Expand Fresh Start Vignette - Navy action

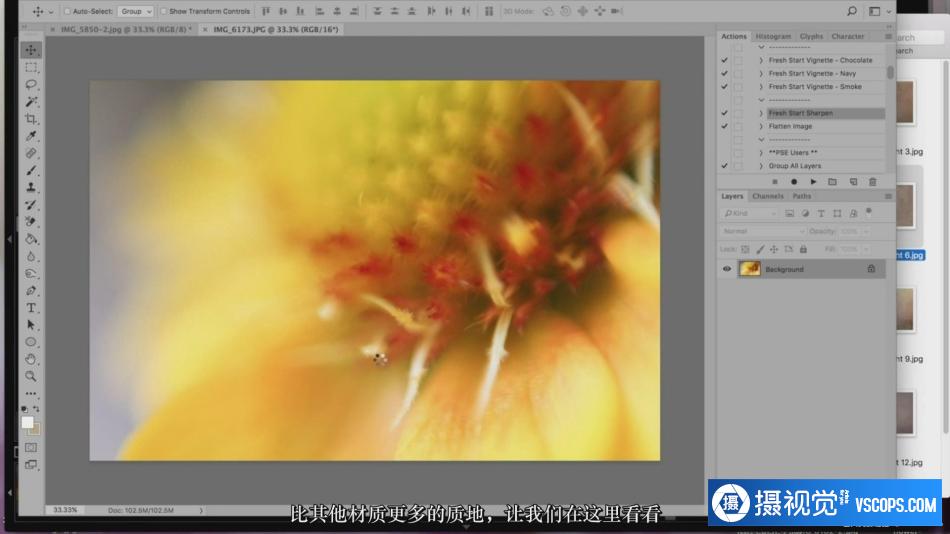click(761, 73)
